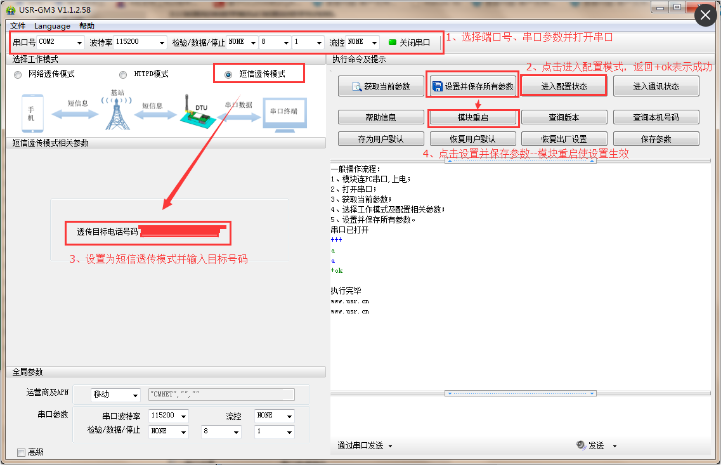Click the 透传目标电话号码 input field
Image resolution: width=721 pixels, height=465 pixels.
point(183,232)
